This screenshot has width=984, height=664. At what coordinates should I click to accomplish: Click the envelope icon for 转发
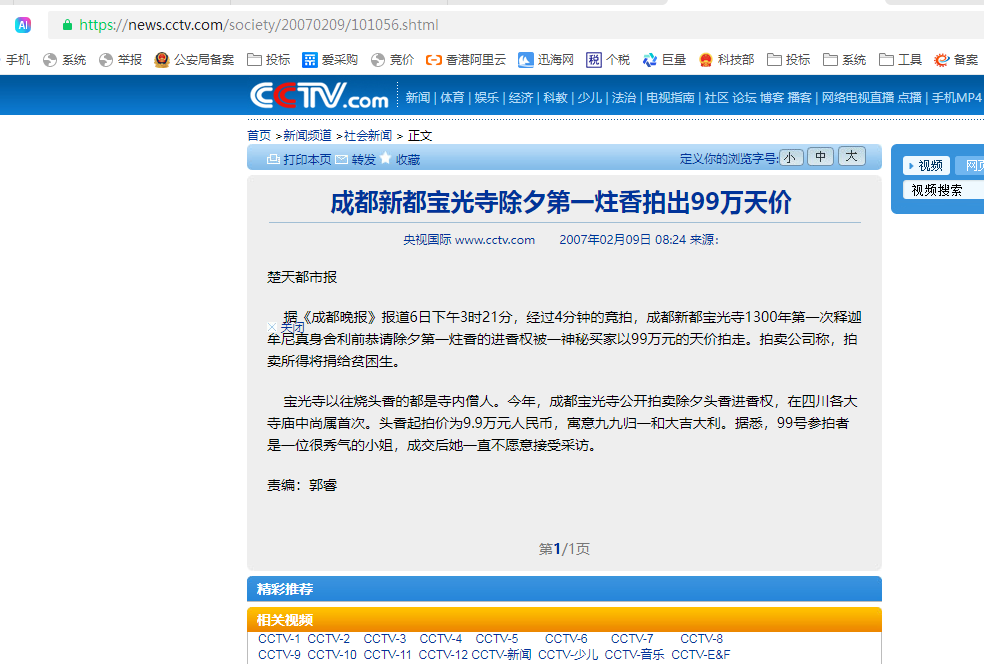click(342, 159)
